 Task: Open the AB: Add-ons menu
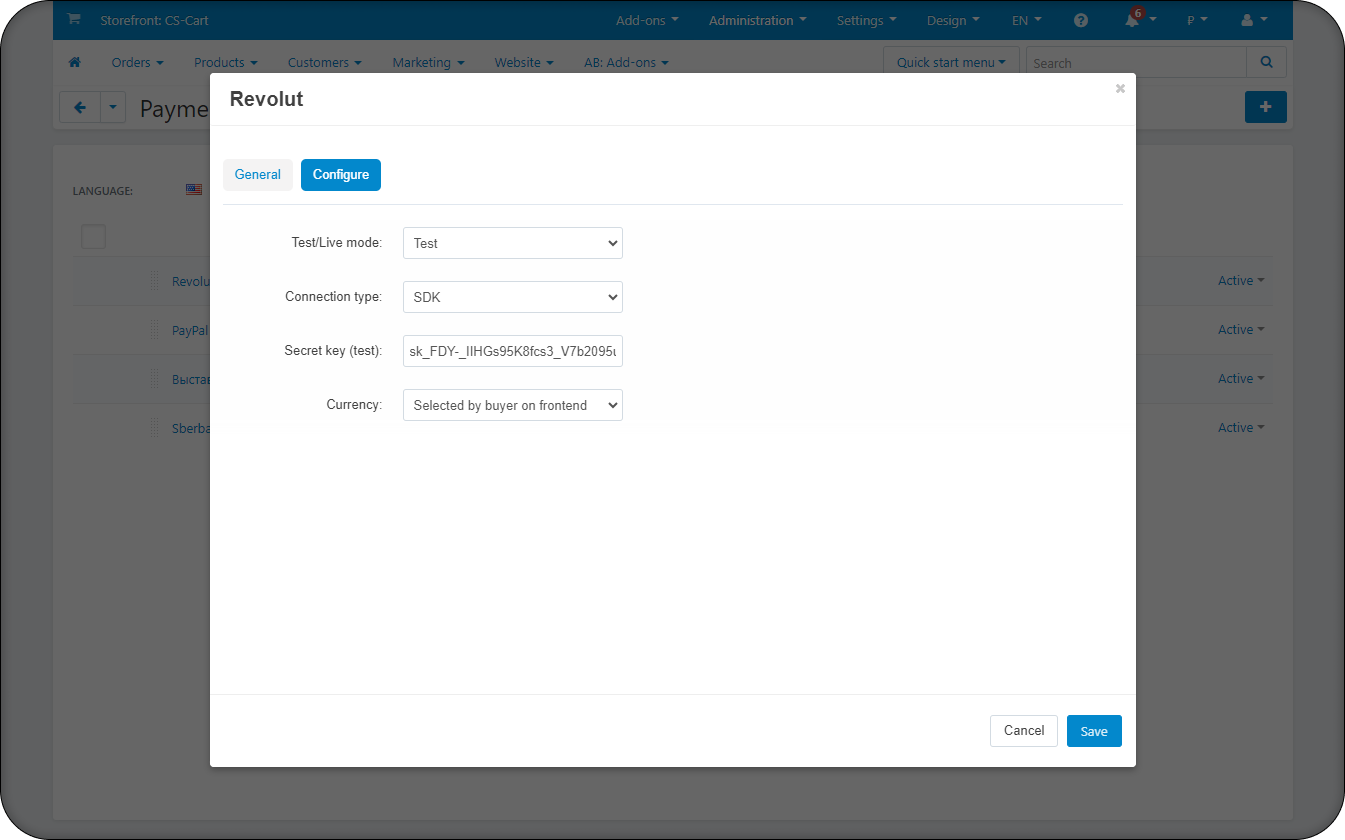tap(626, 62)
